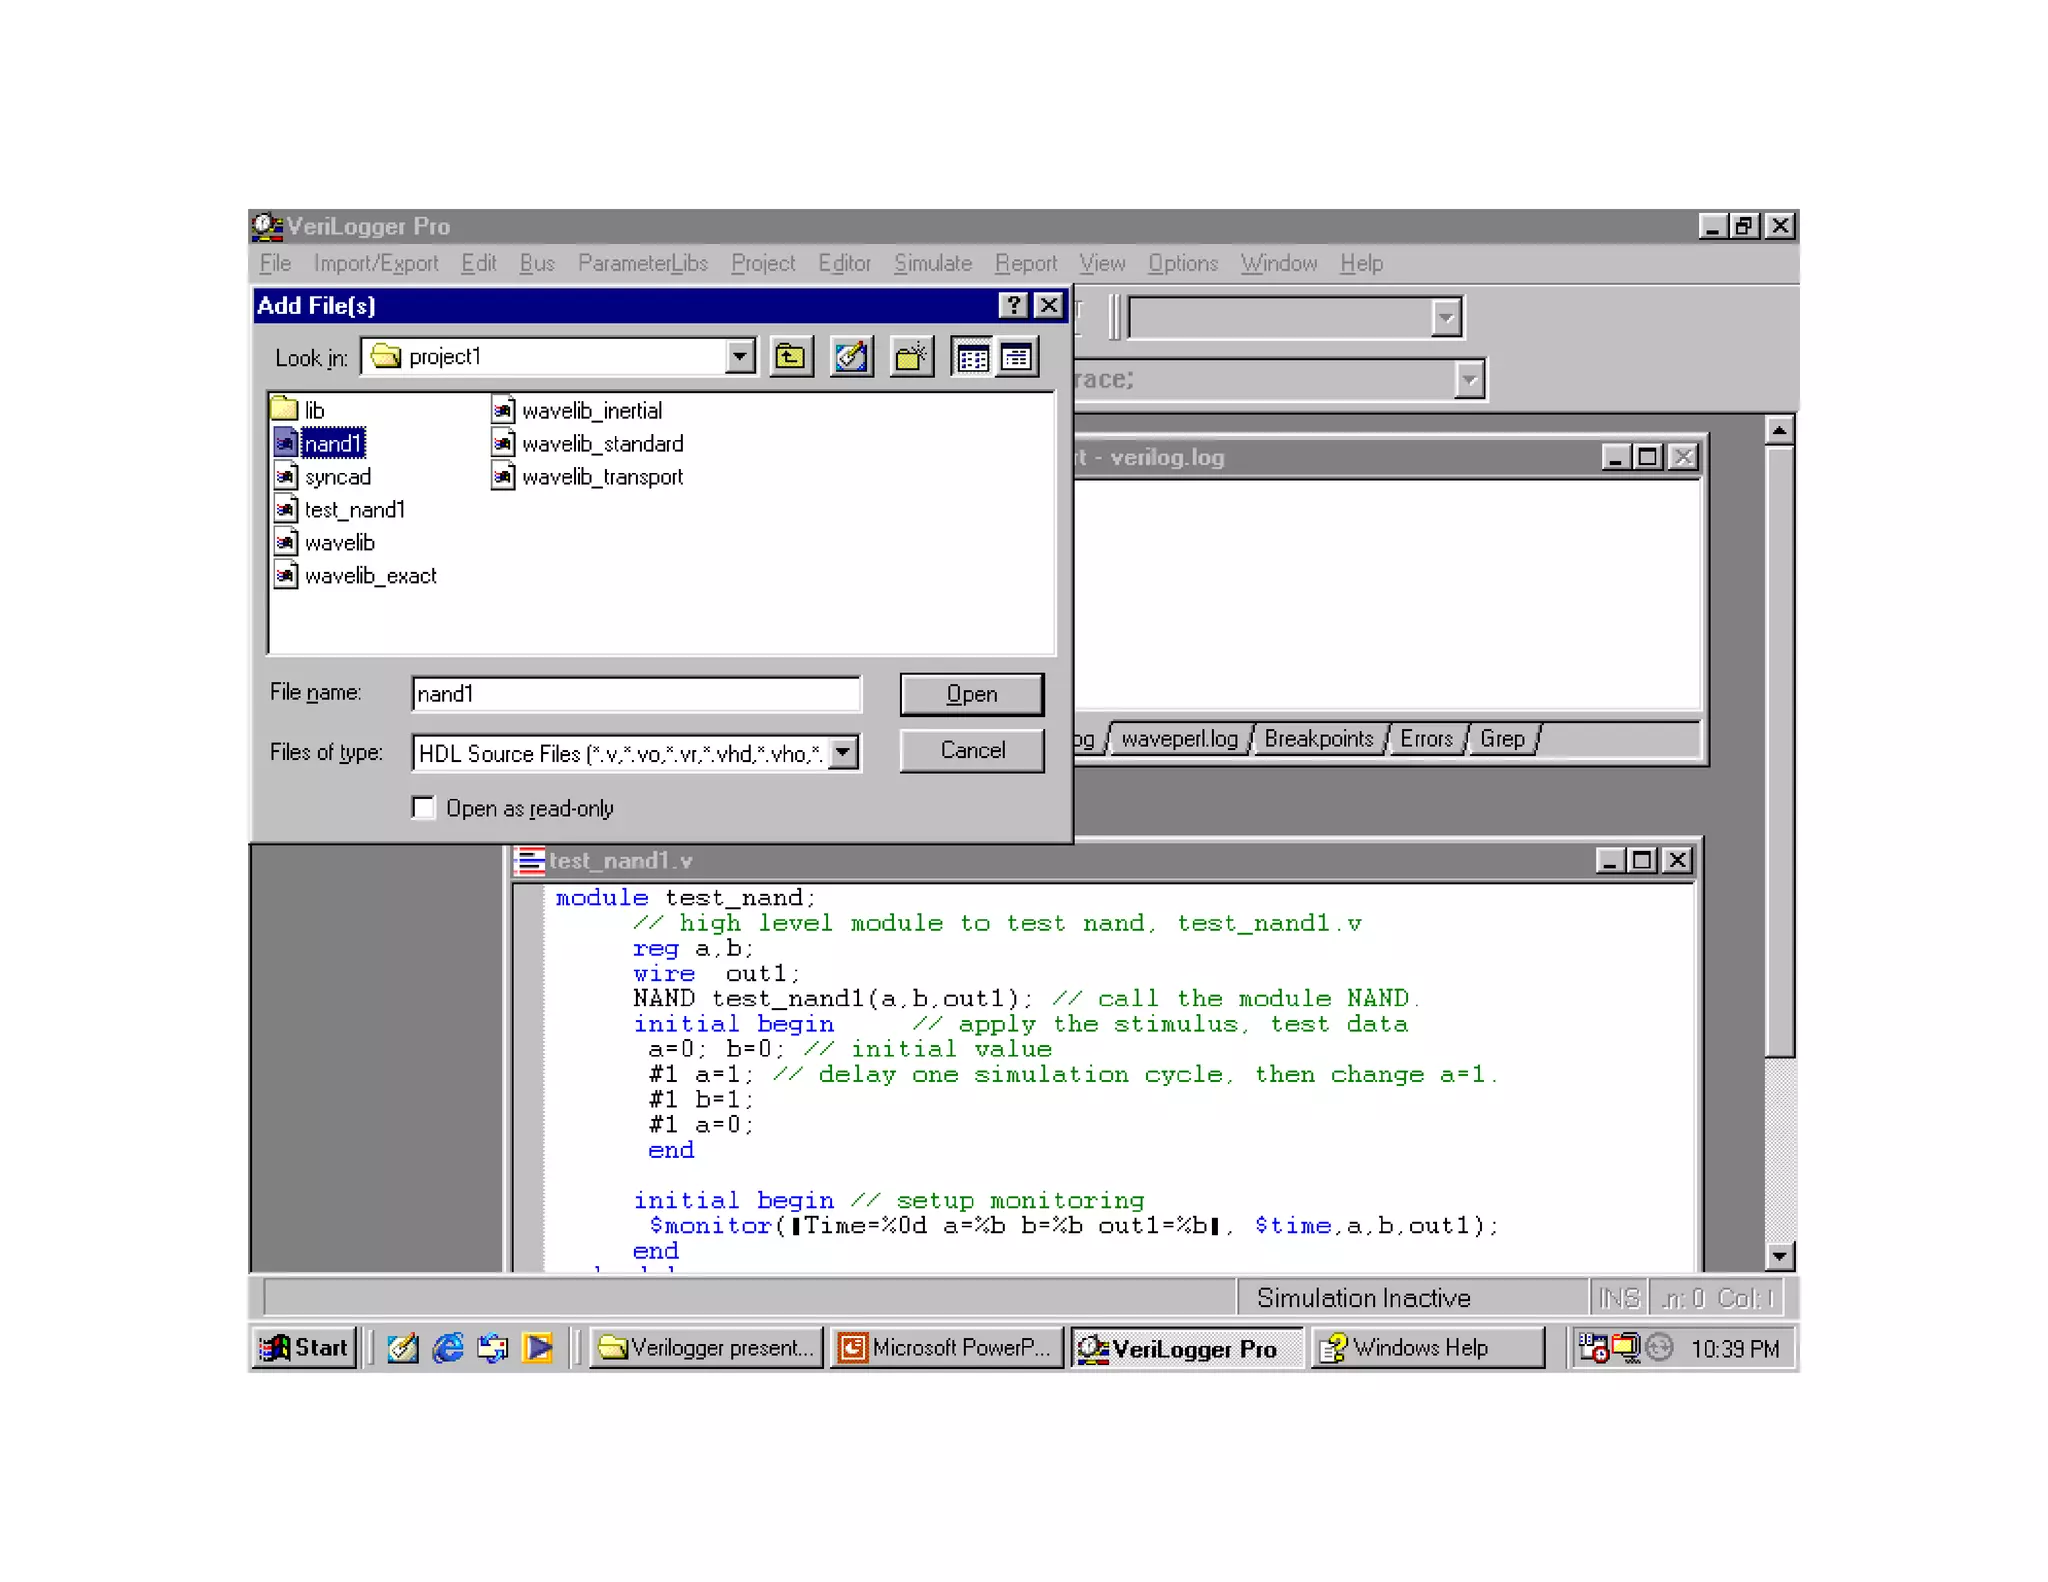Switch to the Details view icon

pyautogui.click(x=1017, y=357)
